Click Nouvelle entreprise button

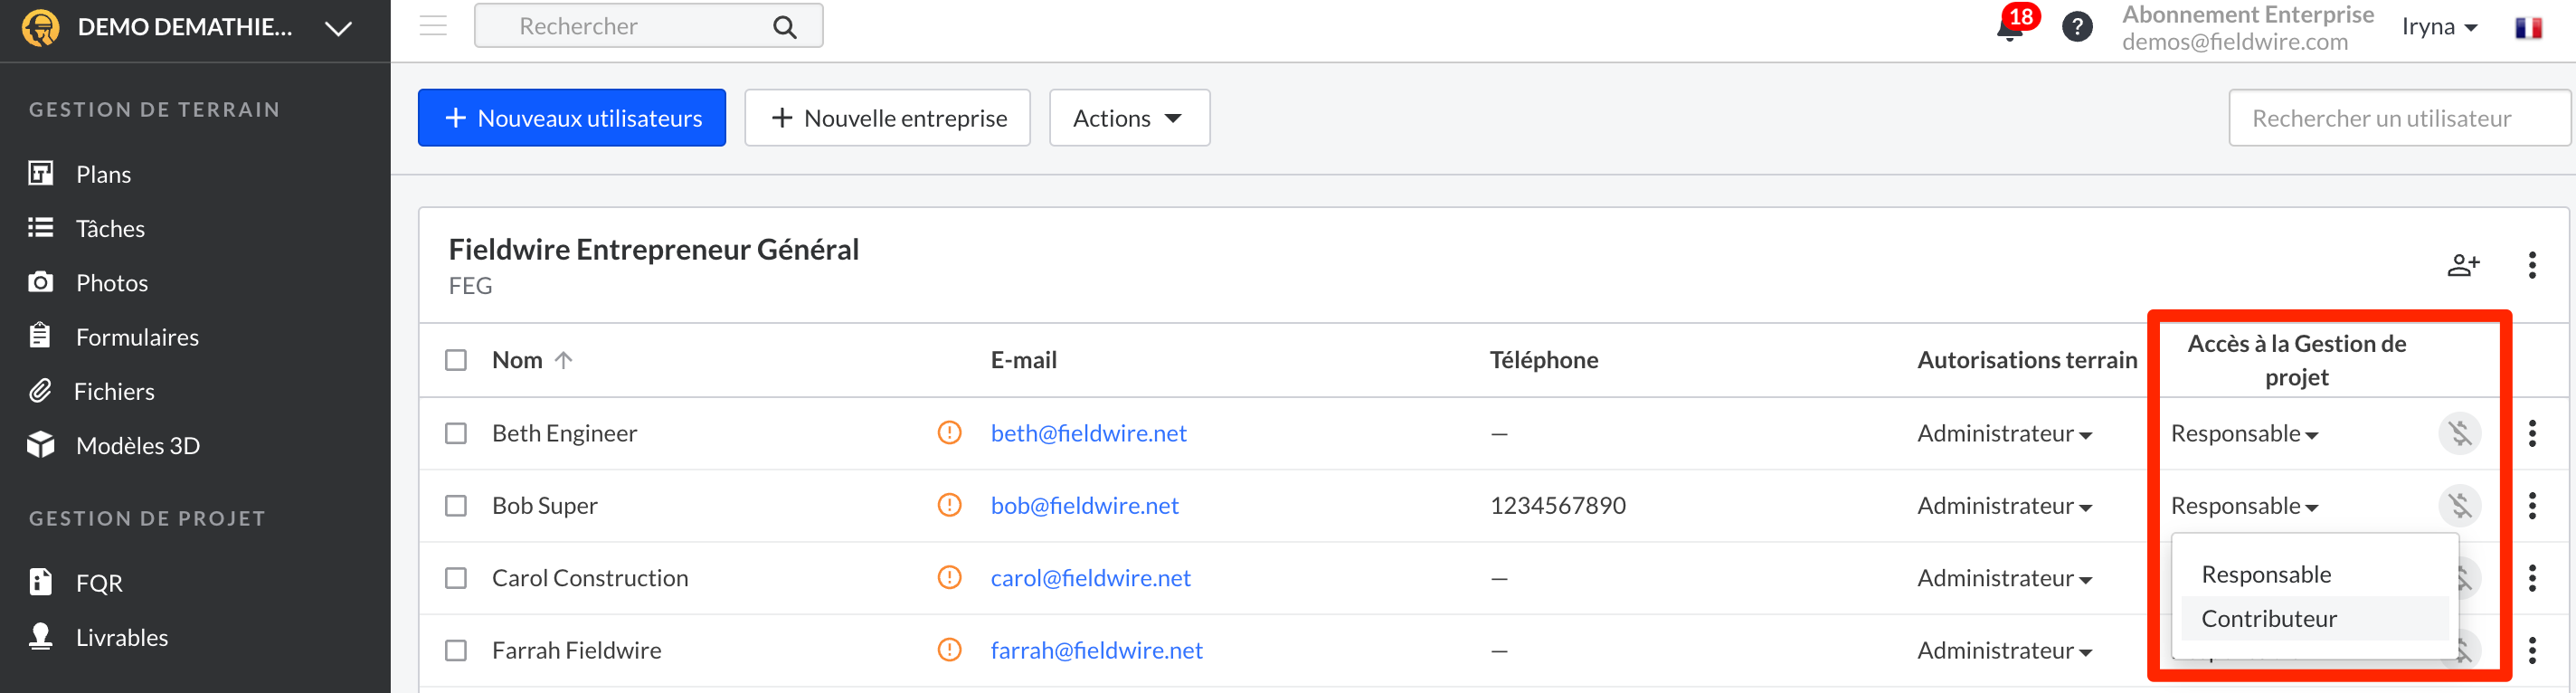pos(887,118)
